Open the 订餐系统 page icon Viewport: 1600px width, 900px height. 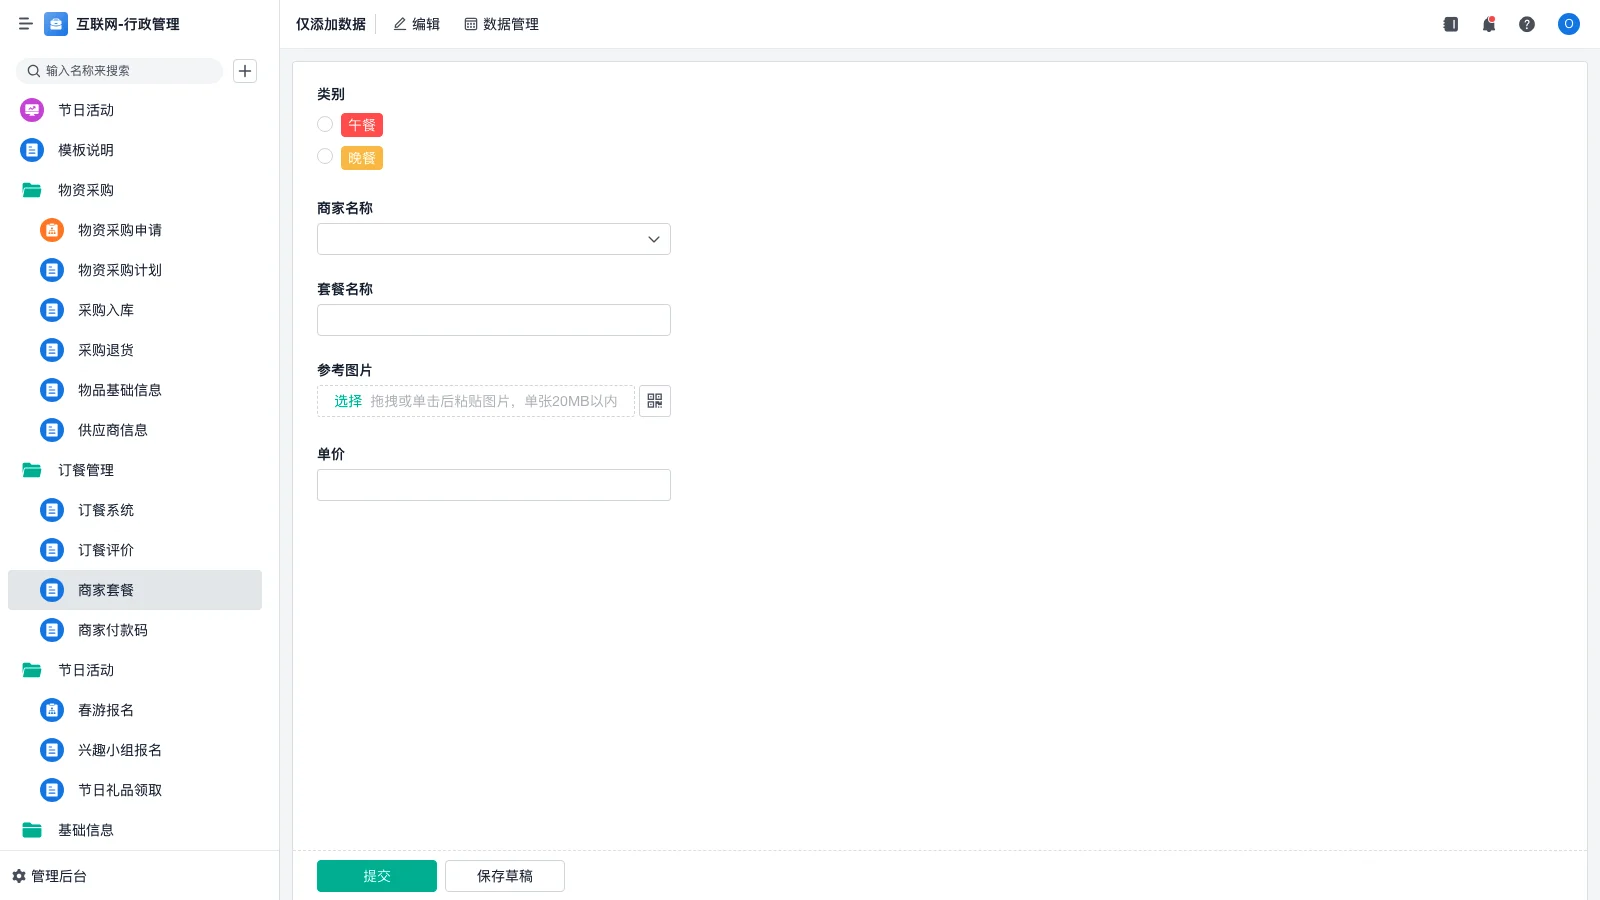51,510
